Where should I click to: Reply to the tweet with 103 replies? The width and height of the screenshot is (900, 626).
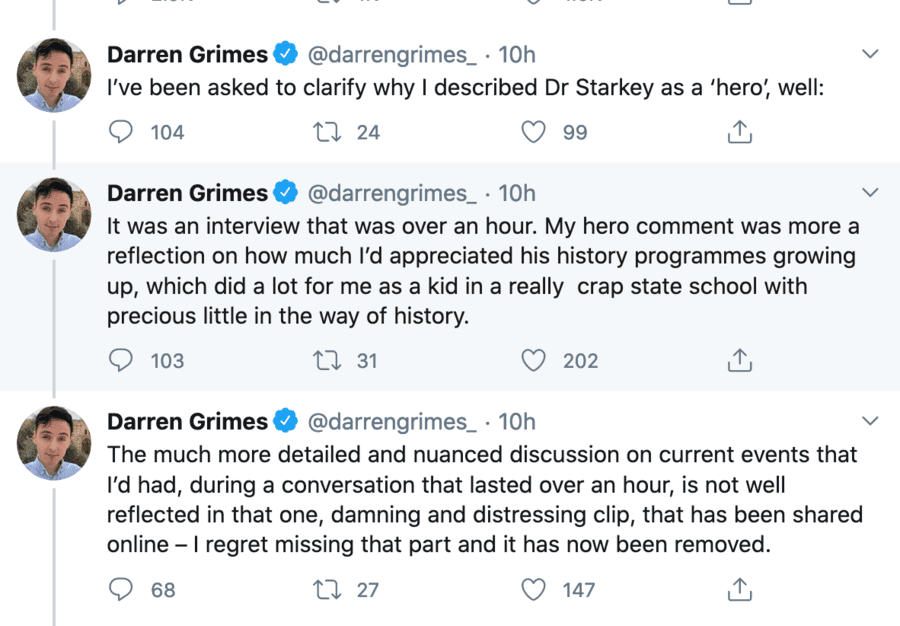121,360
